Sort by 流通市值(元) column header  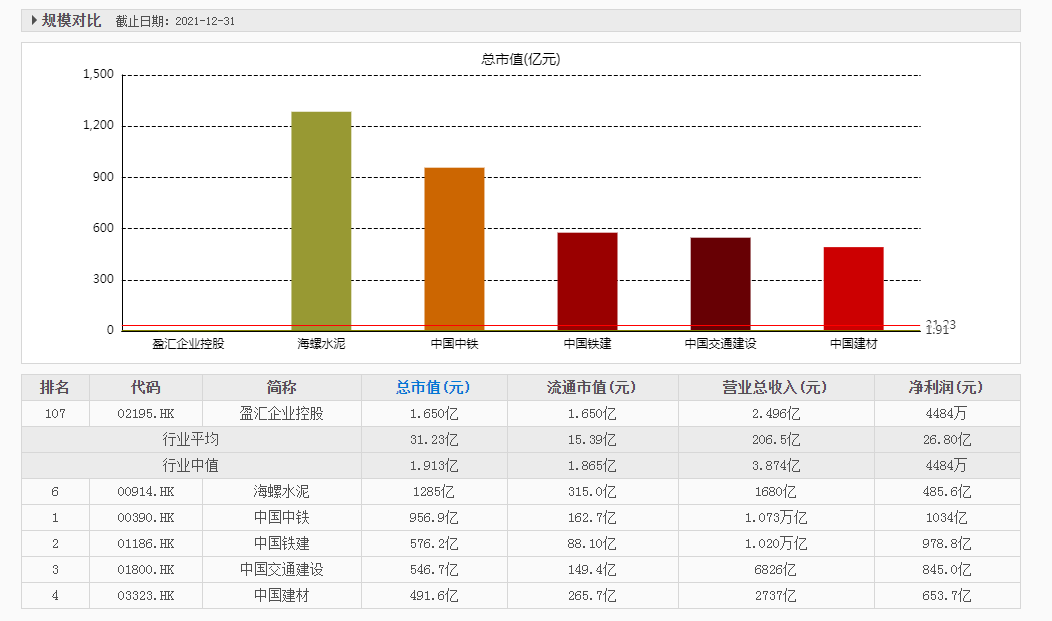(x=592, y=388)
